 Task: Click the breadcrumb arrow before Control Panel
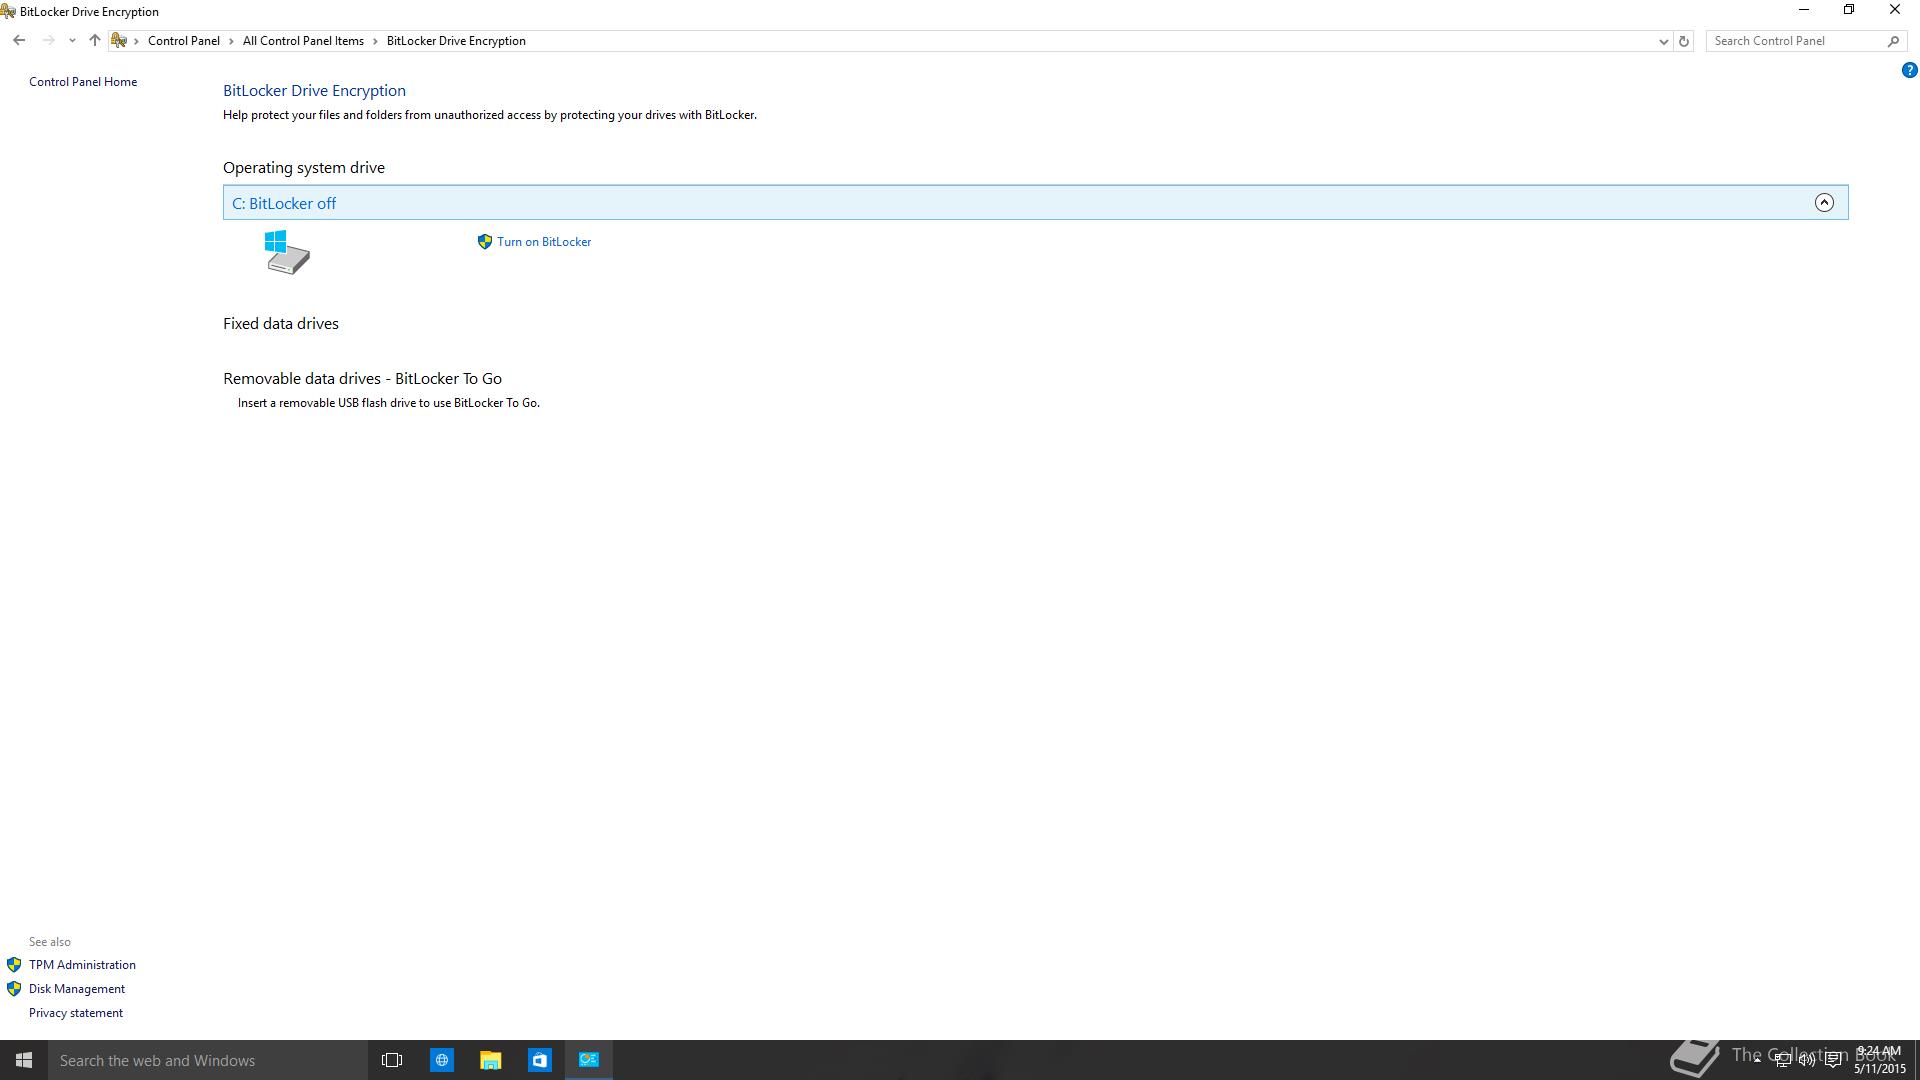[x=136, y=41]
